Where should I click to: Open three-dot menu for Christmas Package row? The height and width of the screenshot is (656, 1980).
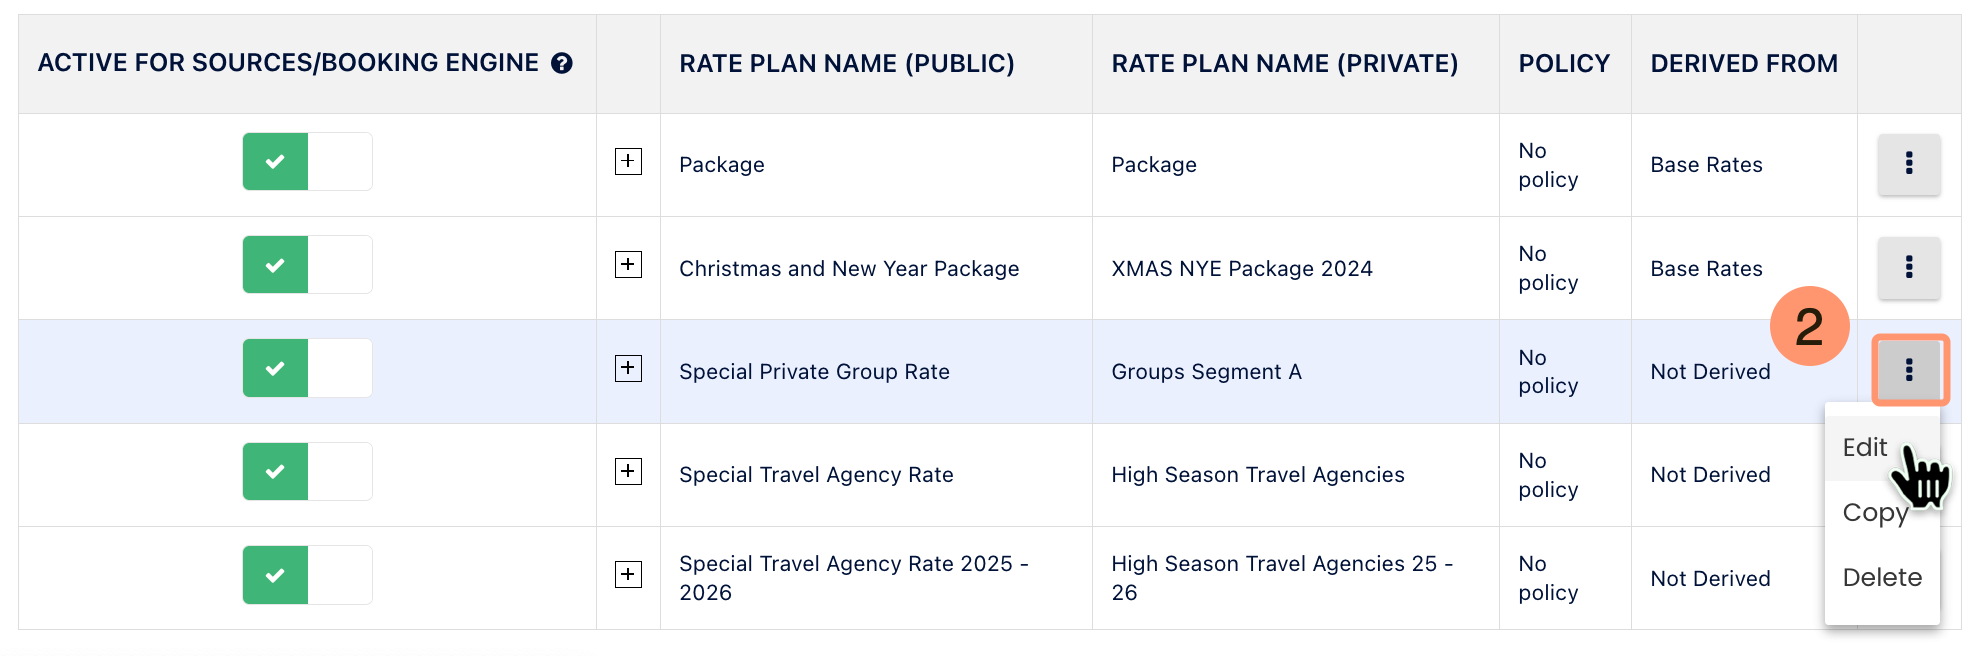pos(1909,267)
